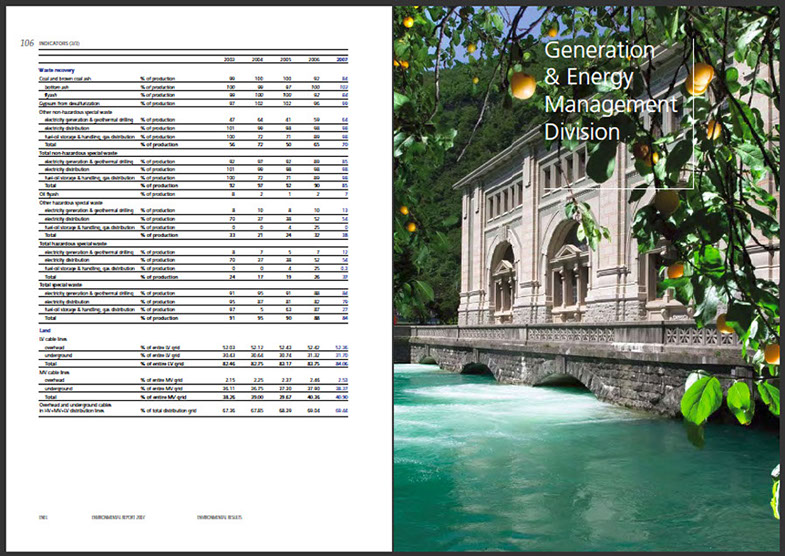Viewport: 785px width, 556px height.
Task: Click the turquoise river water in the photo
Action: click(x=560, y=460)
